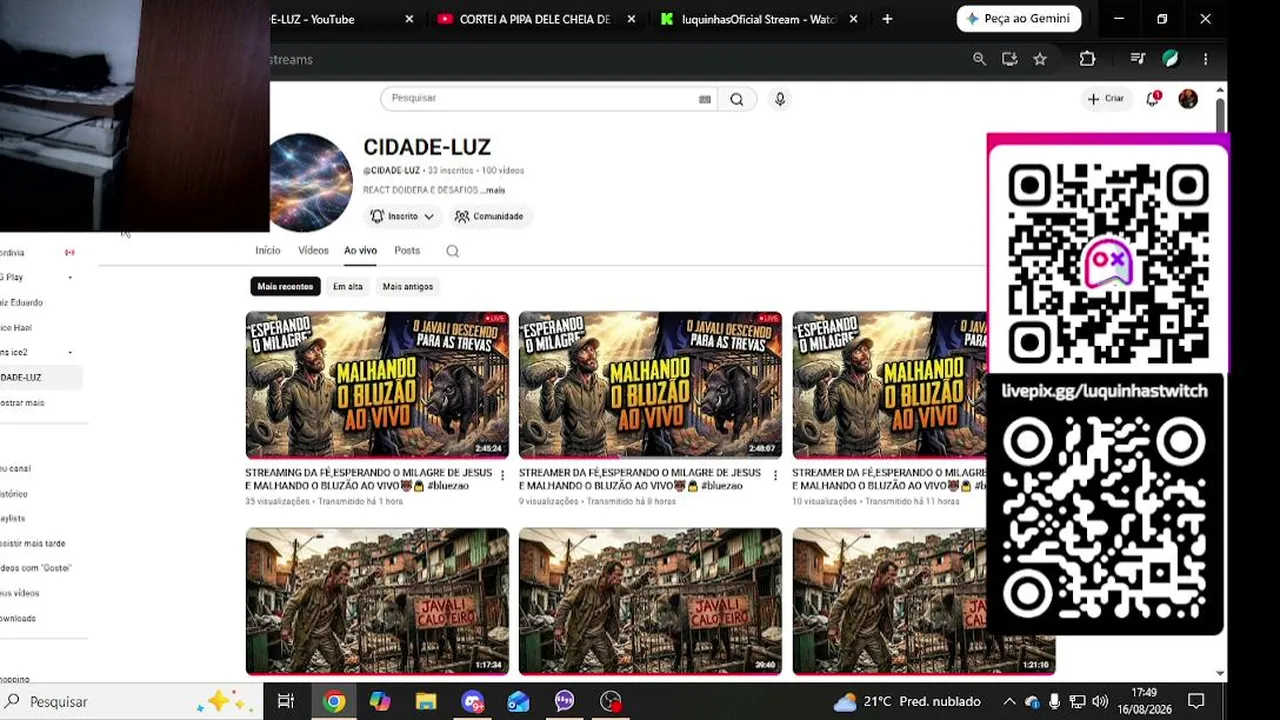1280x720 pixels.
Task: Switch to the Posts channel tab
Action: point(407,251)
